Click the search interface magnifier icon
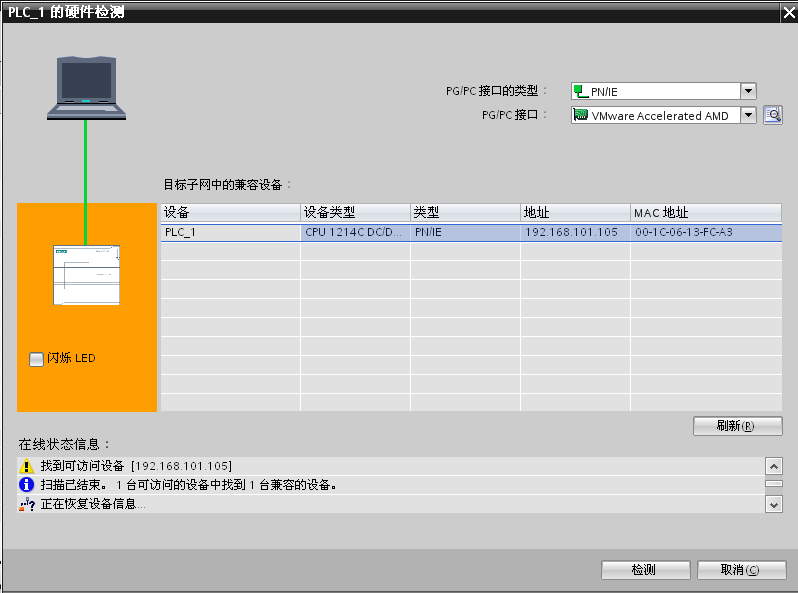798x593 pixels. (773, 115)
